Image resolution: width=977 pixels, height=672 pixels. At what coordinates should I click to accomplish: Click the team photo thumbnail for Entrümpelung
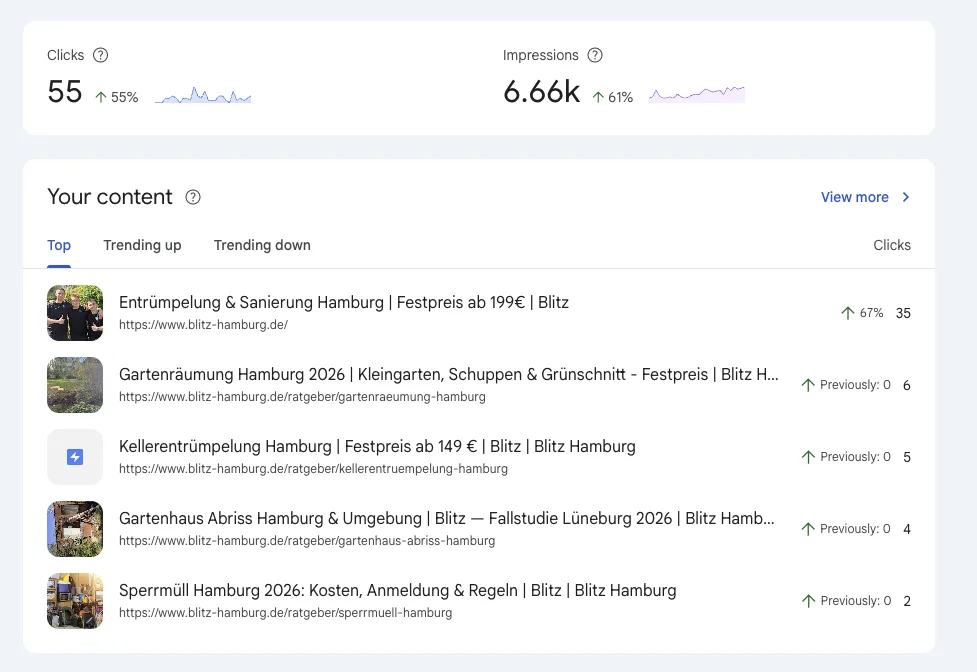(75, 313)
